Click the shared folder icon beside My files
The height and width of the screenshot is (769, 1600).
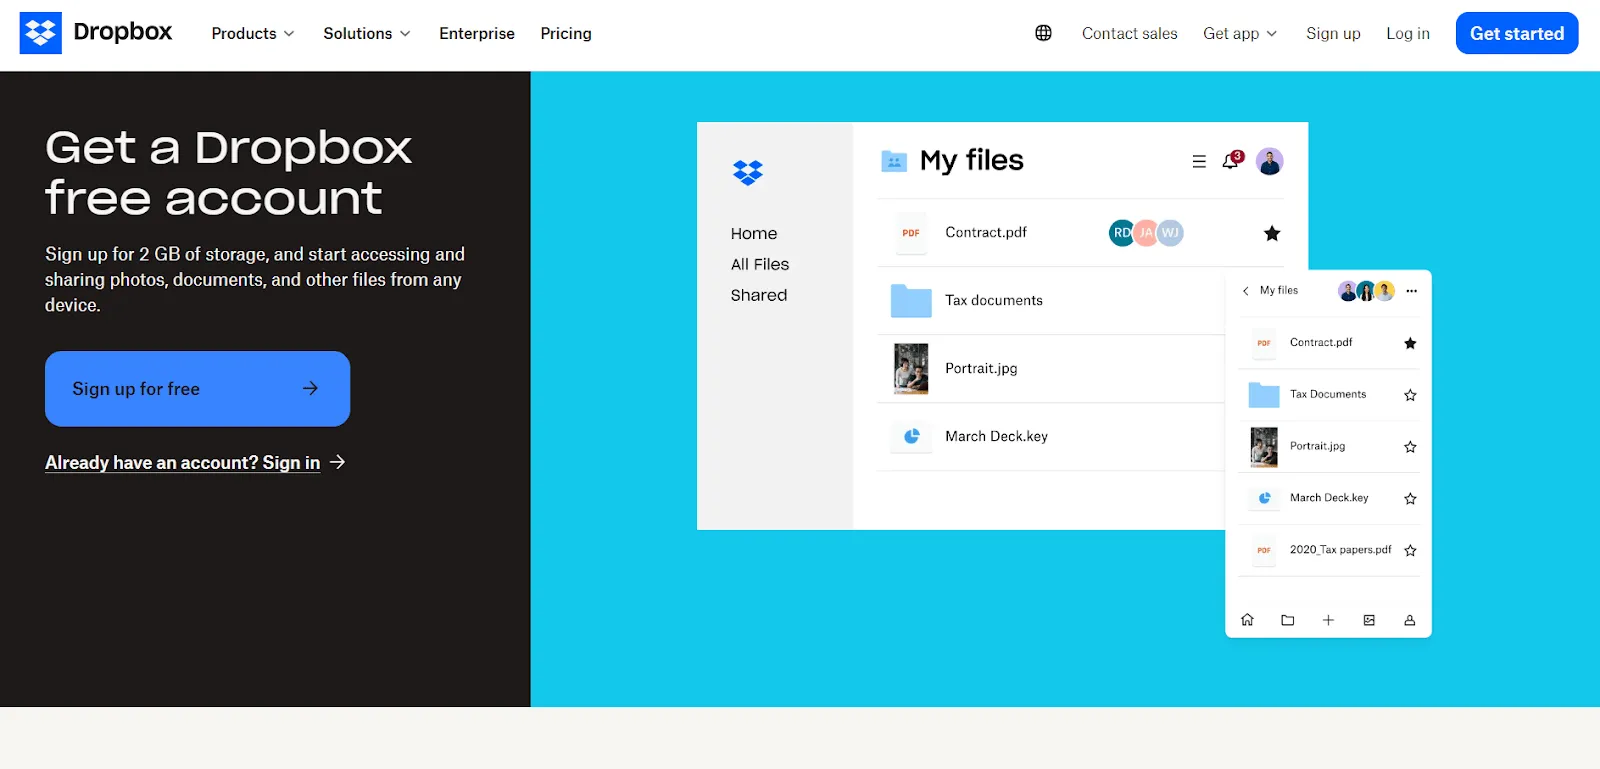[x=894, y=161]
